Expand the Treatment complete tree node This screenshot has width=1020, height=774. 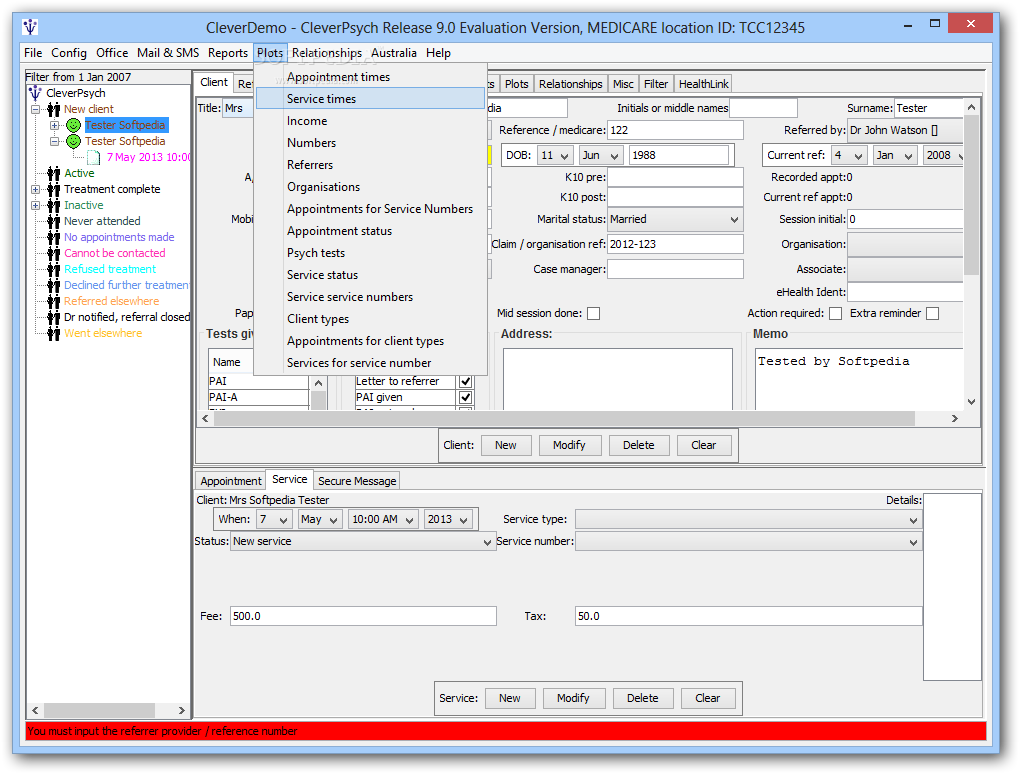(36, 189)
